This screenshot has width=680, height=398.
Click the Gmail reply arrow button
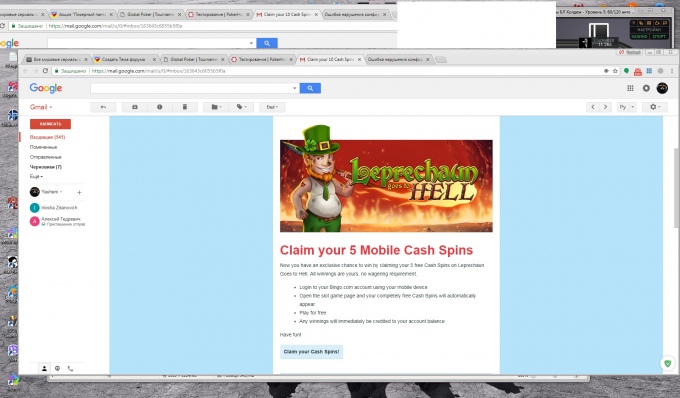[x=103, y=107]
